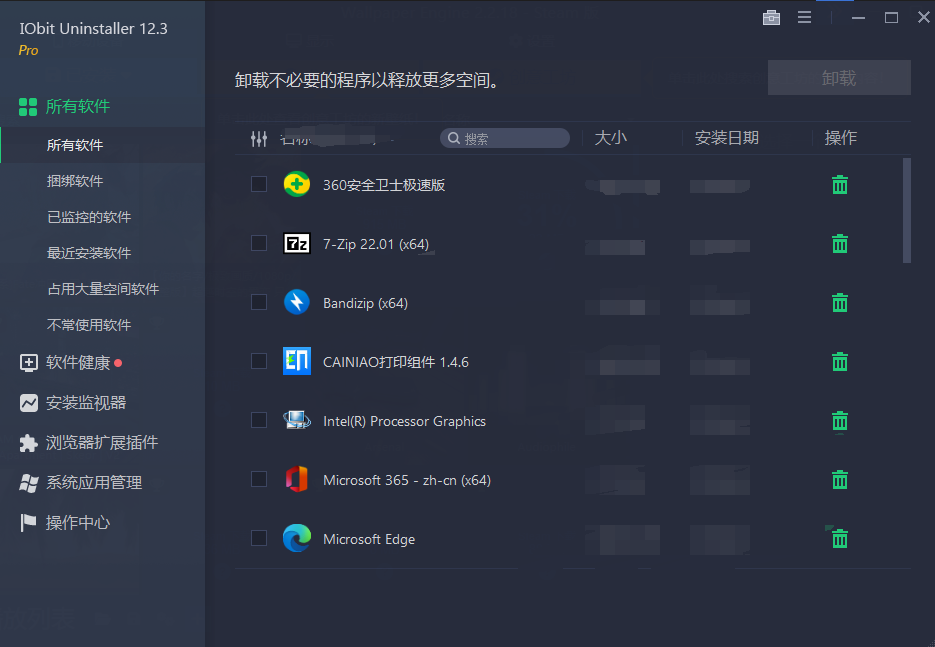
Task: Click the 操作 column header
Action: pos(840,138)
